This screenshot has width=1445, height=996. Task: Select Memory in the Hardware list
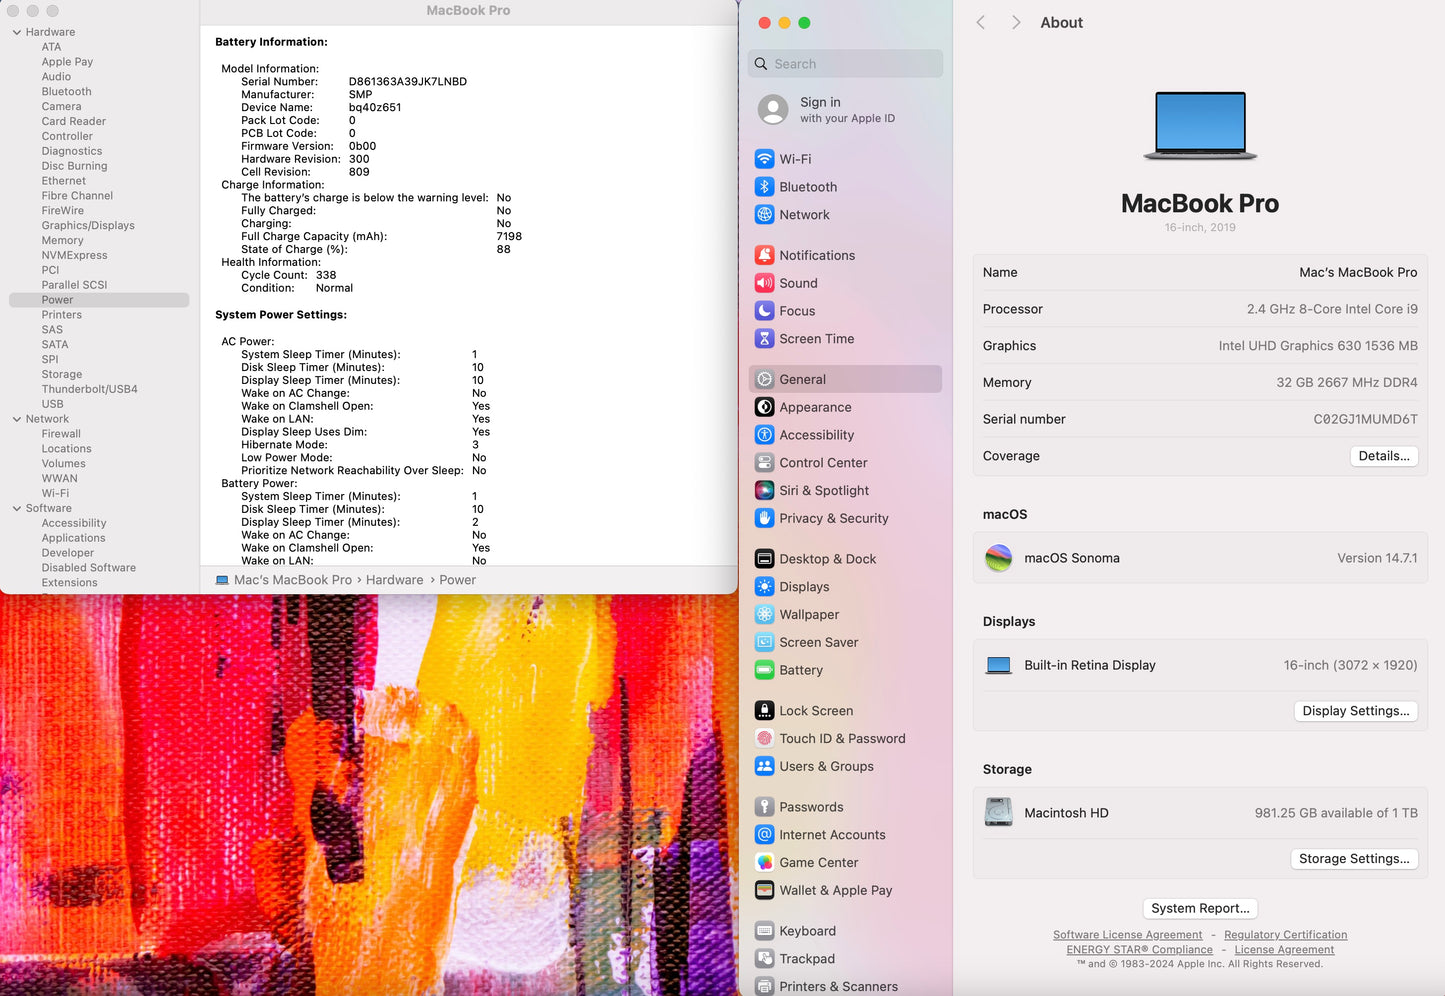pyautogui.click(x=62, y=240)
